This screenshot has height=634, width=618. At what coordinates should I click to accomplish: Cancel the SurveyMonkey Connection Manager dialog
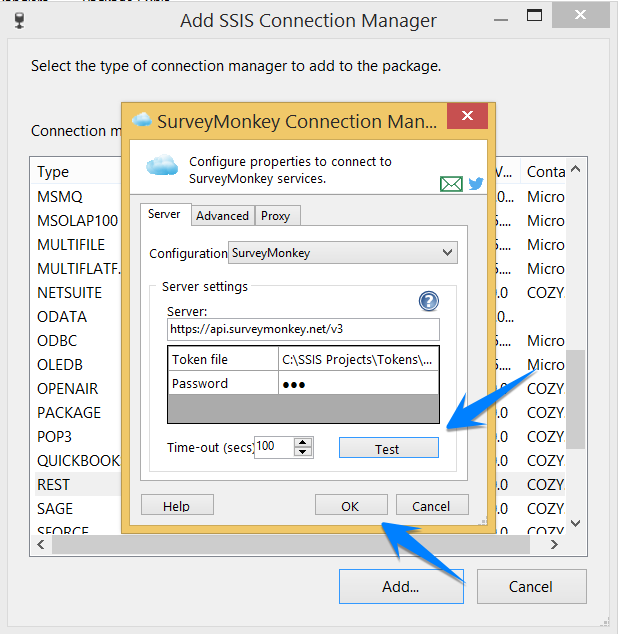(x=432, y=505)
